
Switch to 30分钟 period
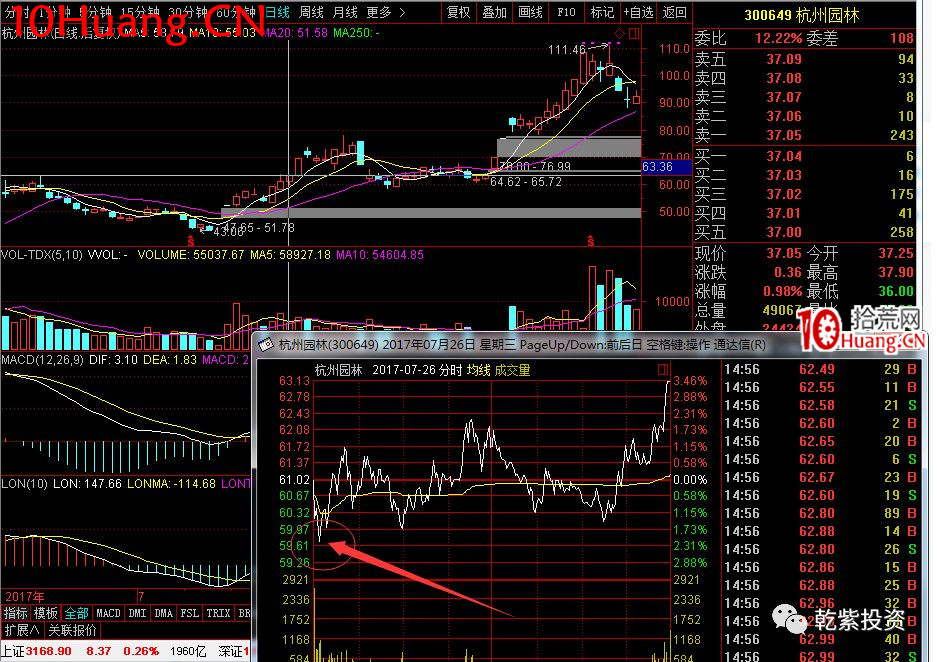click(x=188, y=13)
